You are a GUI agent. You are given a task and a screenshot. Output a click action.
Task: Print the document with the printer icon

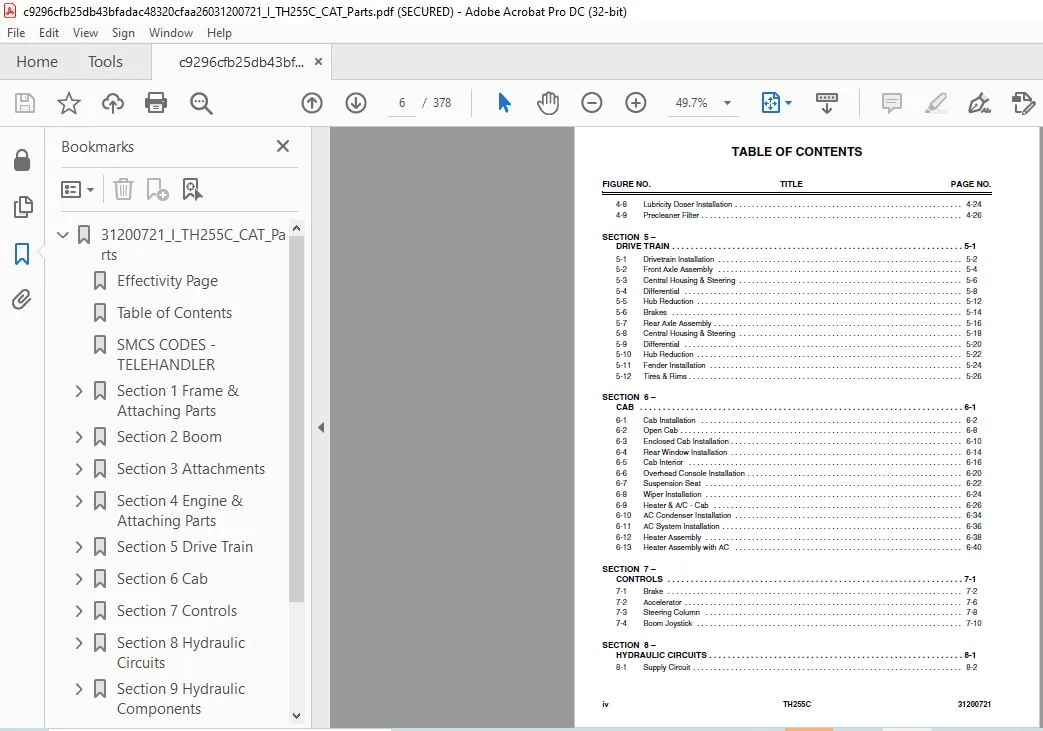[x=156, y=103]
